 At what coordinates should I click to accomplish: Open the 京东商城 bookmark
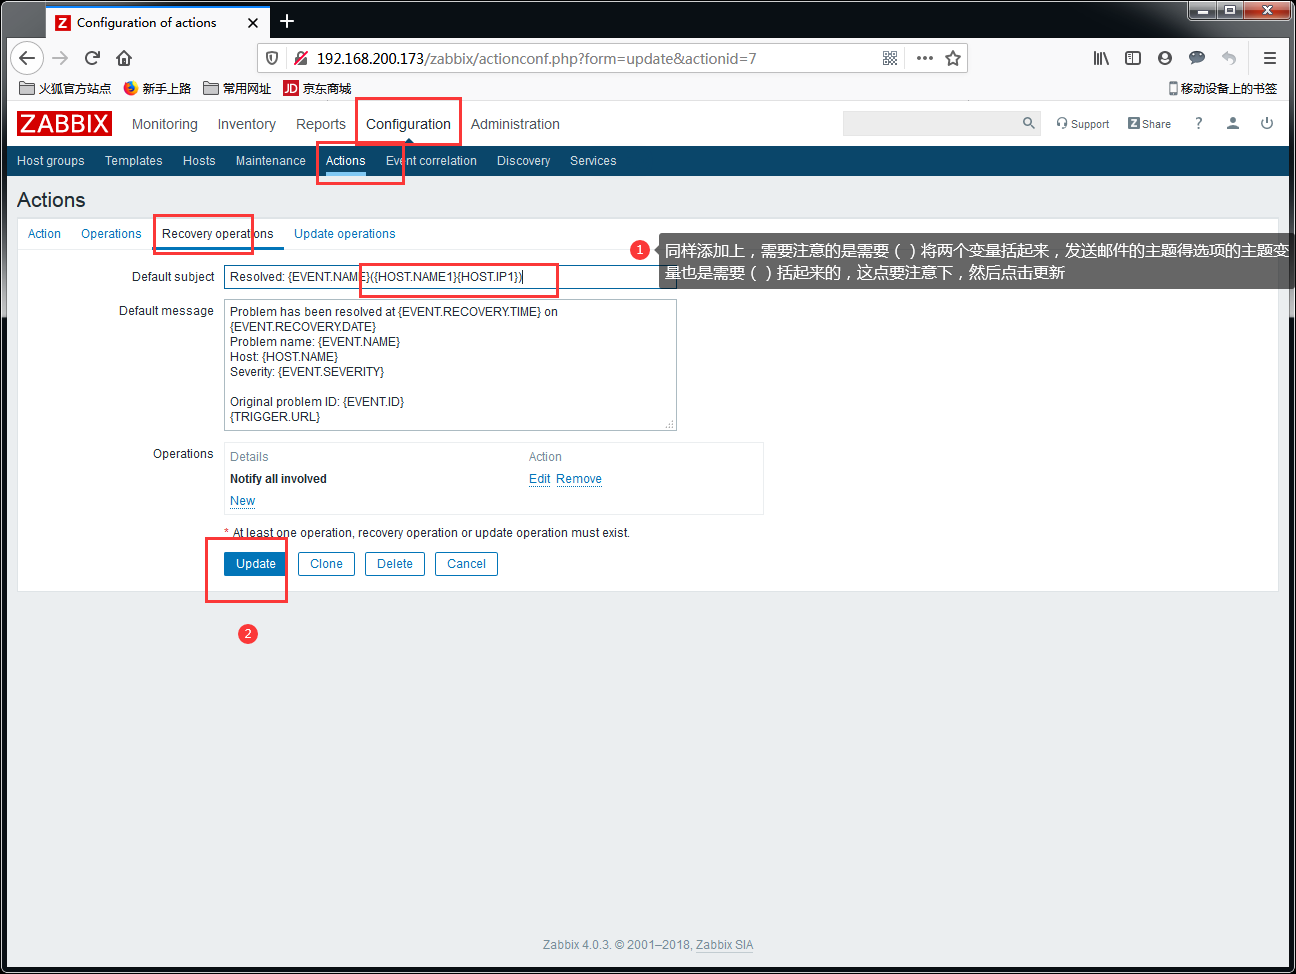(317, 88)
